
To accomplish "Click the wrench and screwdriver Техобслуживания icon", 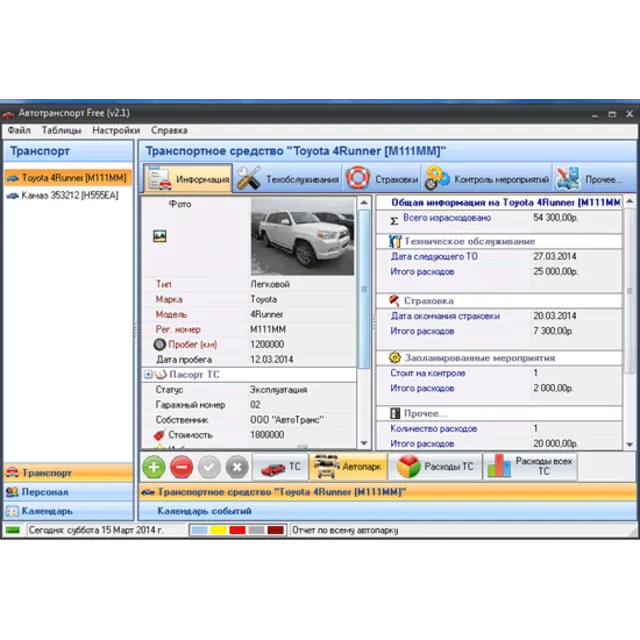I will click(249, 178).
